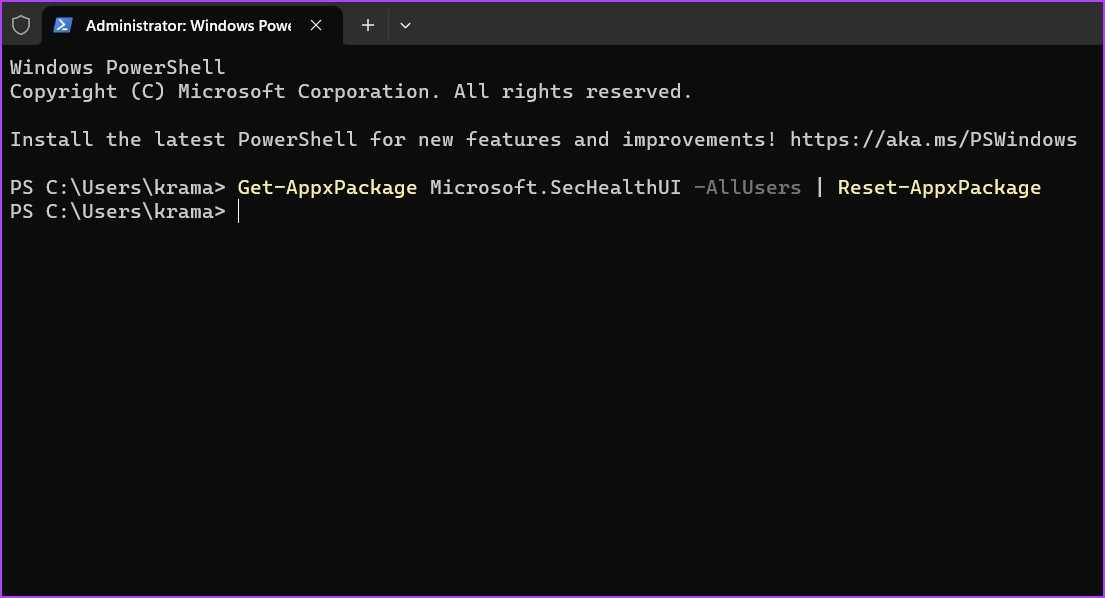Click the first PS C:\Users\krama> prompt
The image size is (1105, 598).
[117, 188]
